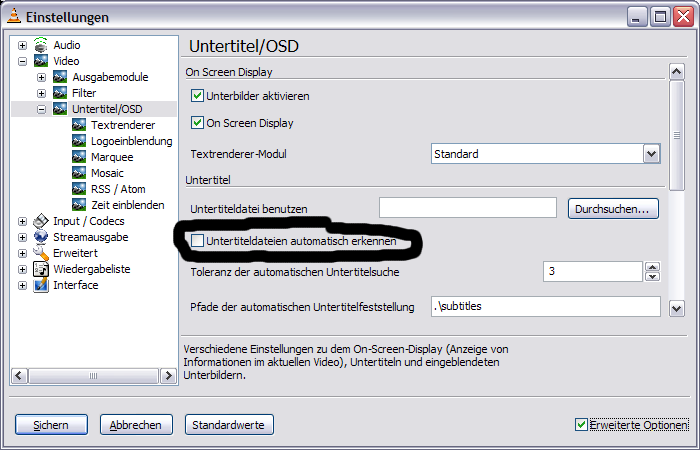The image size is (700, 450).
Task: Click the Textrenderer icon
Action: 79,125
